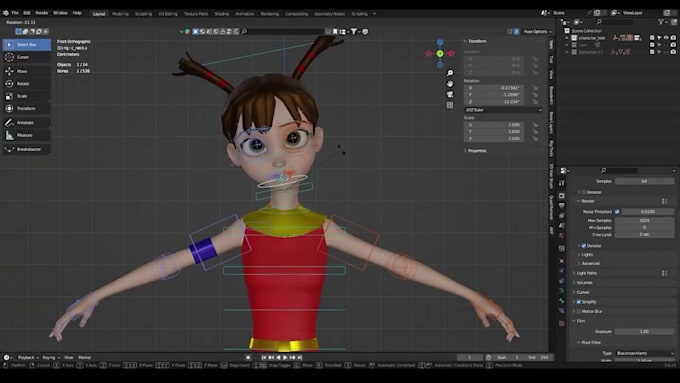The image size is (680, 383).
Task: Select the Select Box tool
Action: (x=26, y=45)
